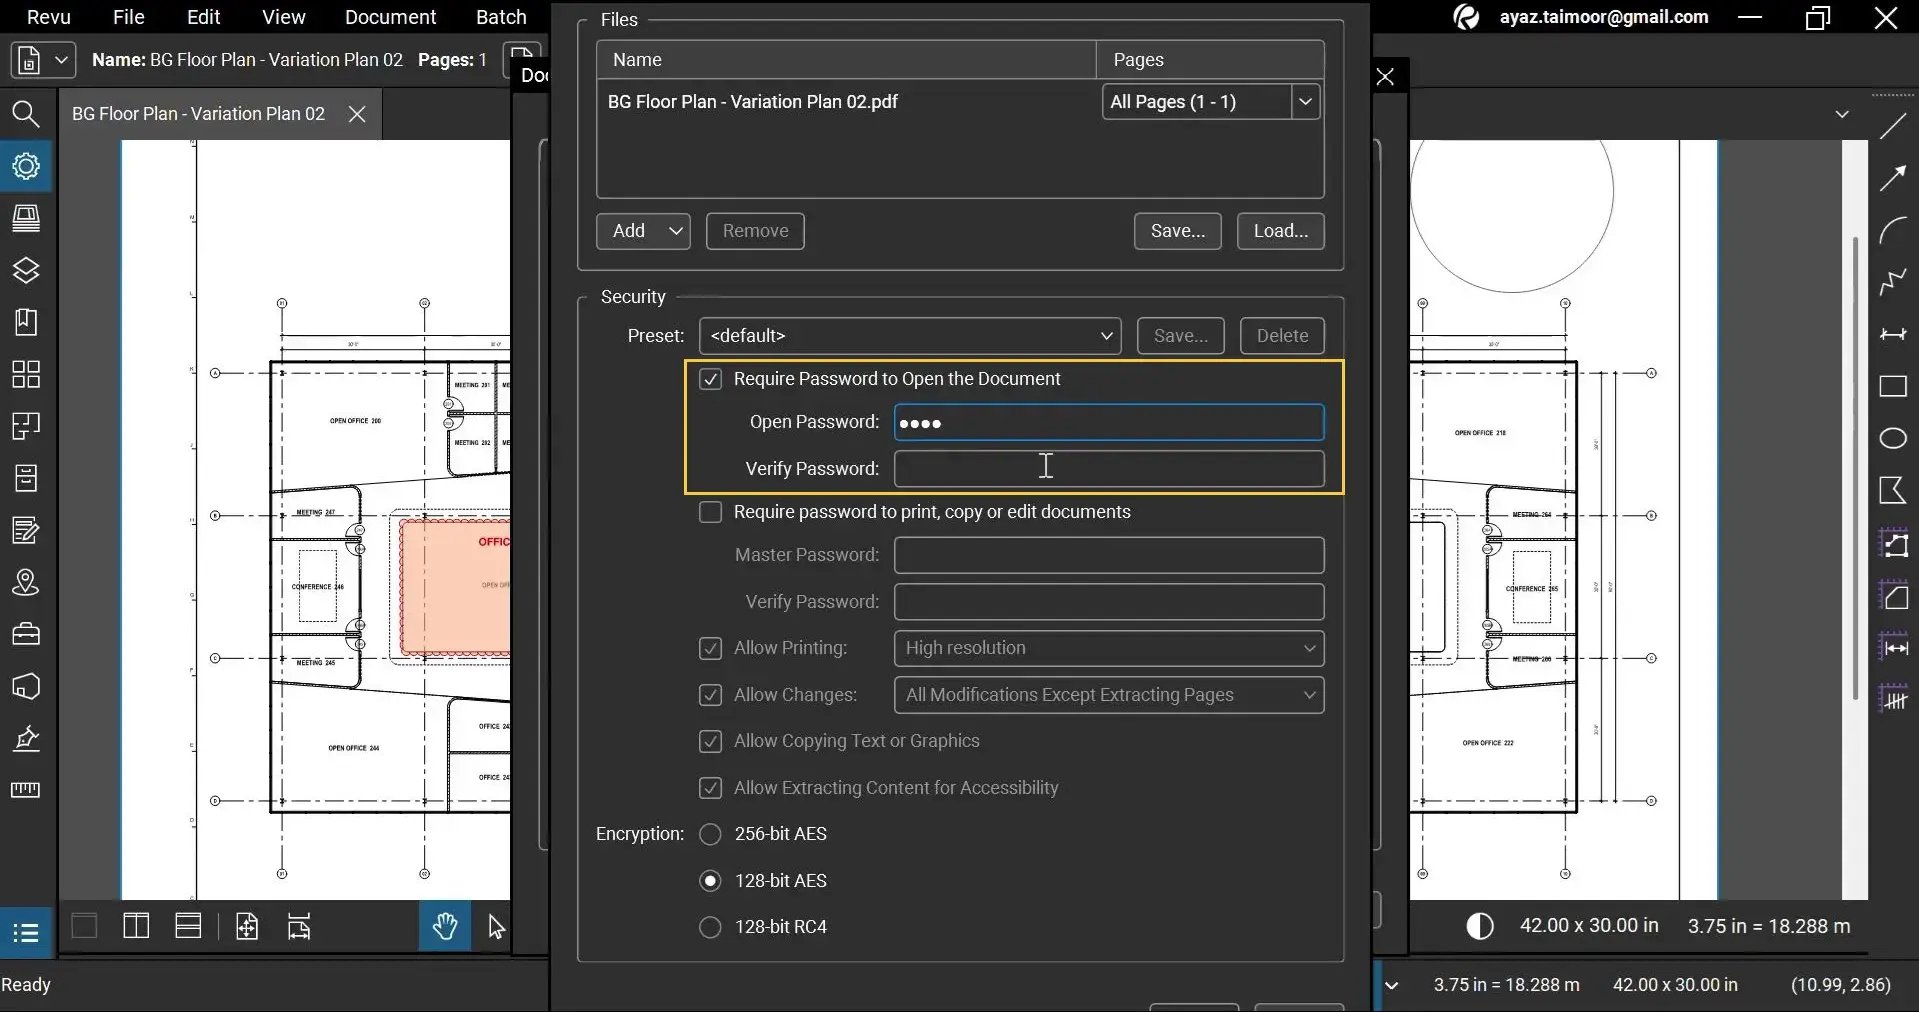Click the Security preset Delete button
The image size is (1919, 1012).
(1282, 336)
